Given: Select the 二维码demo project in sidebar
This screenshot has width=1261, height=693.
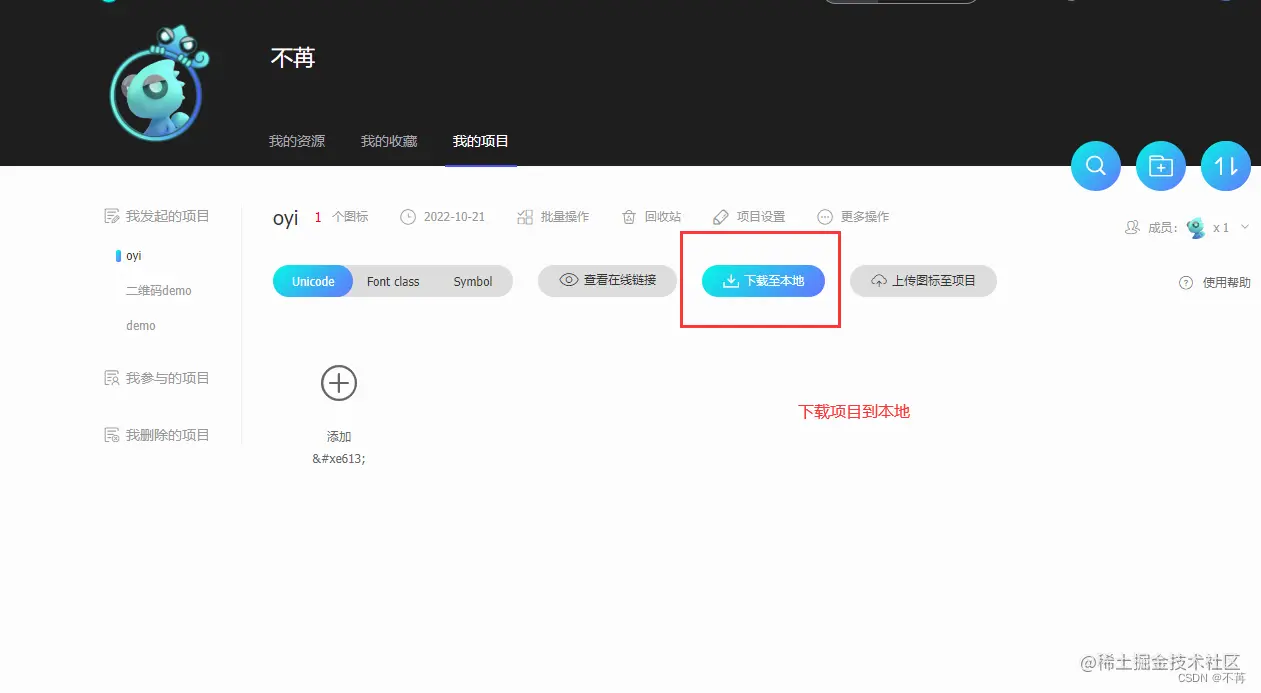Looking at the screenshot, I should click(x=160, y=290).
